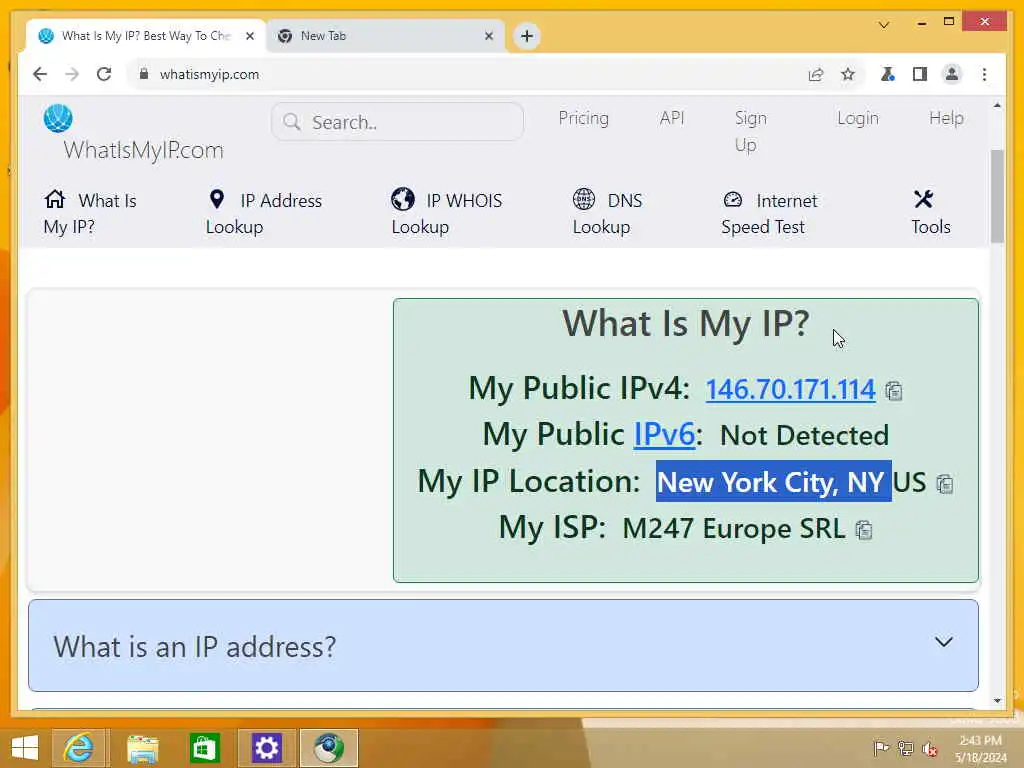Open the Tools nav item
Viewport: 1024px width, 768px height.
[x=930, y=213]
